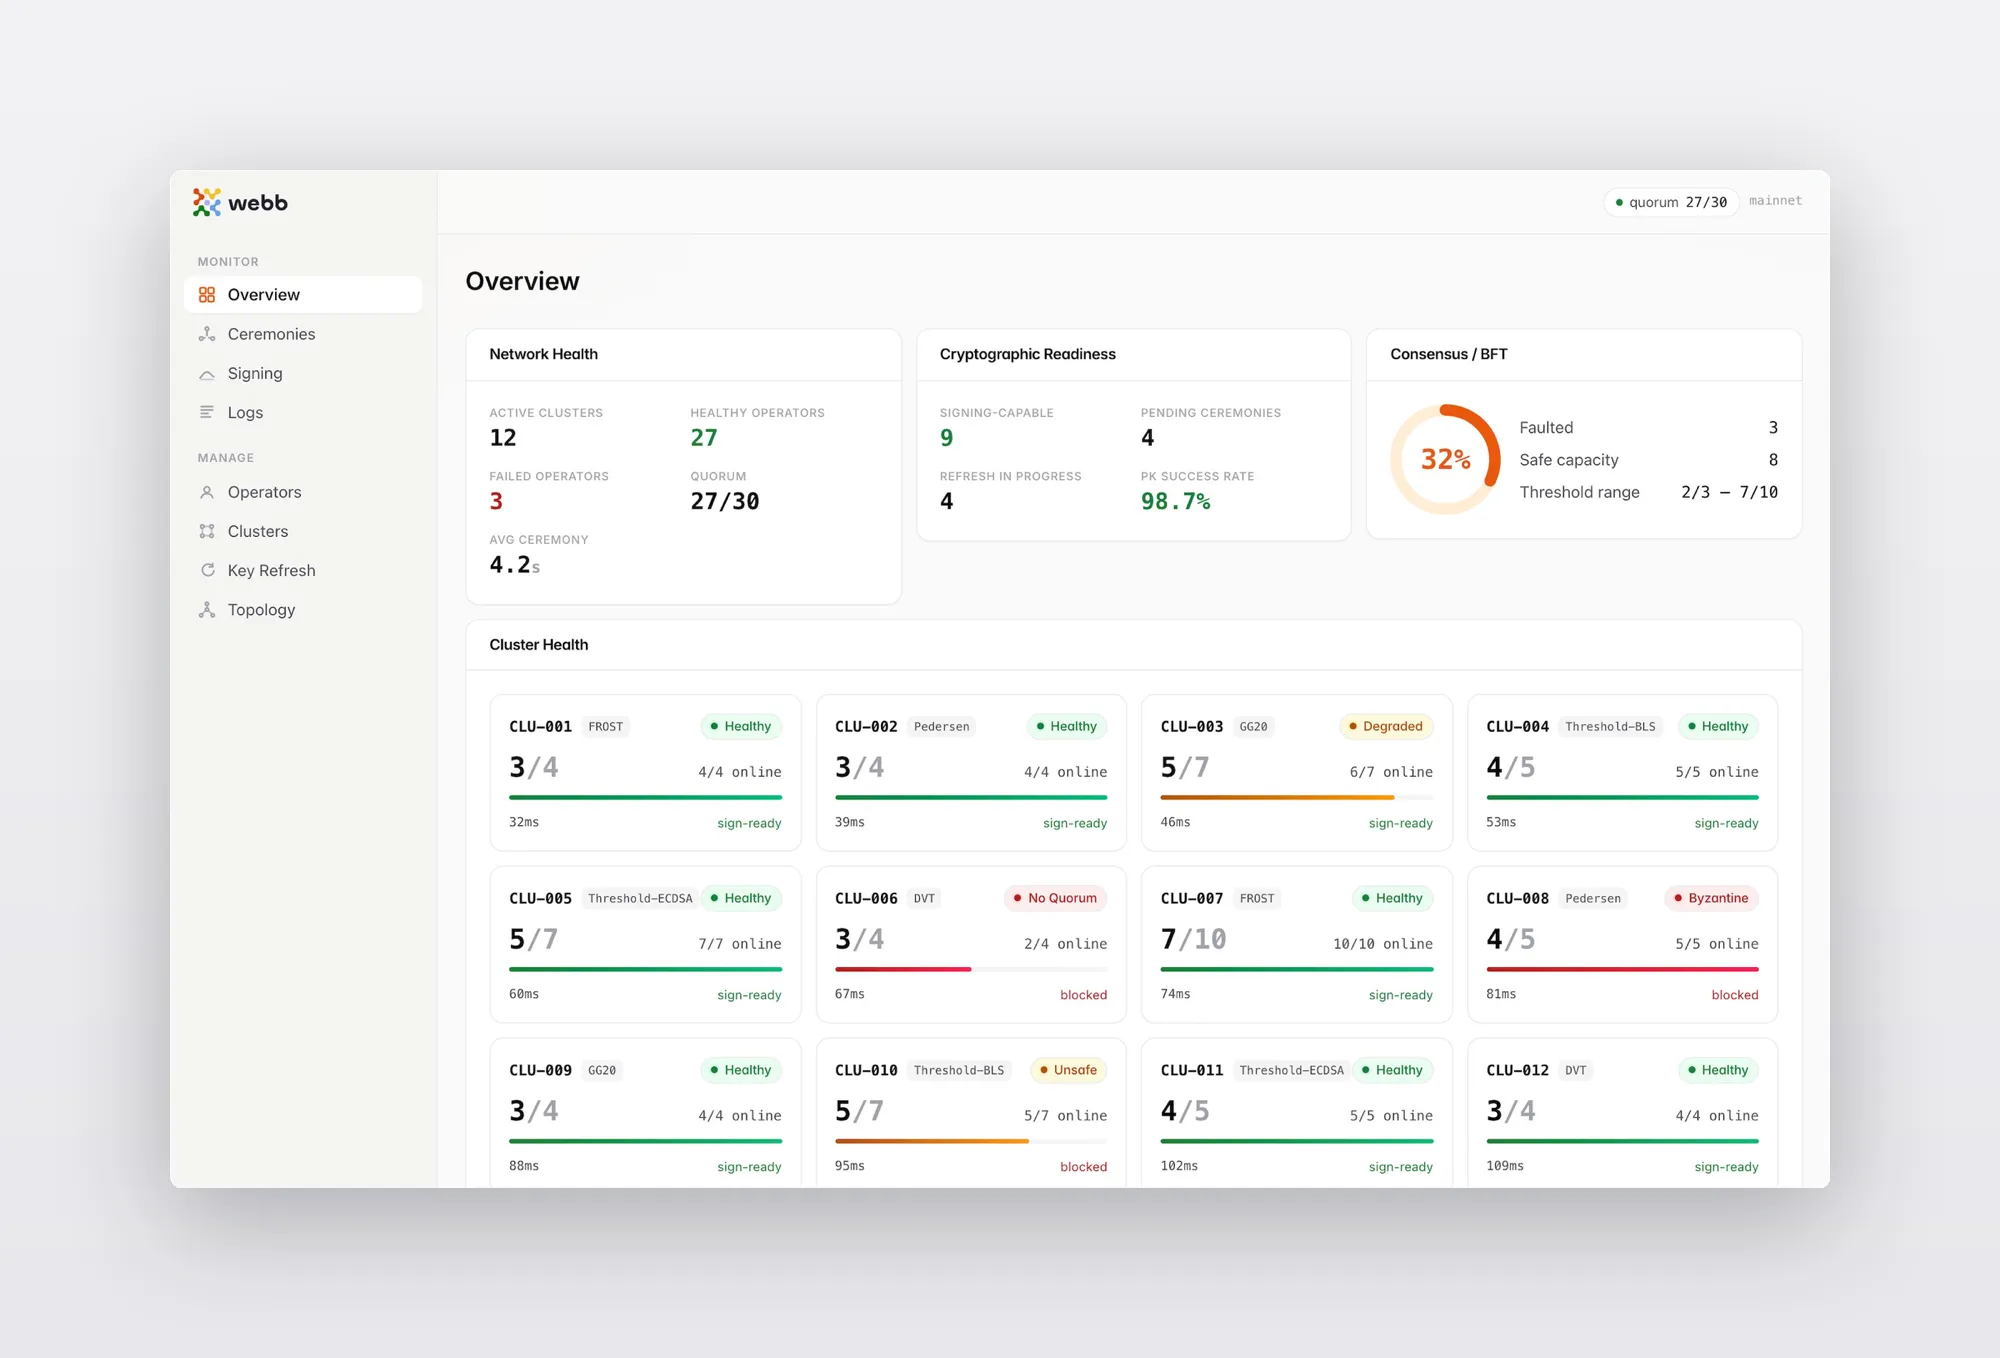
Task: Click the Logs sidebar icon
Action: click(x=207, y=412)
